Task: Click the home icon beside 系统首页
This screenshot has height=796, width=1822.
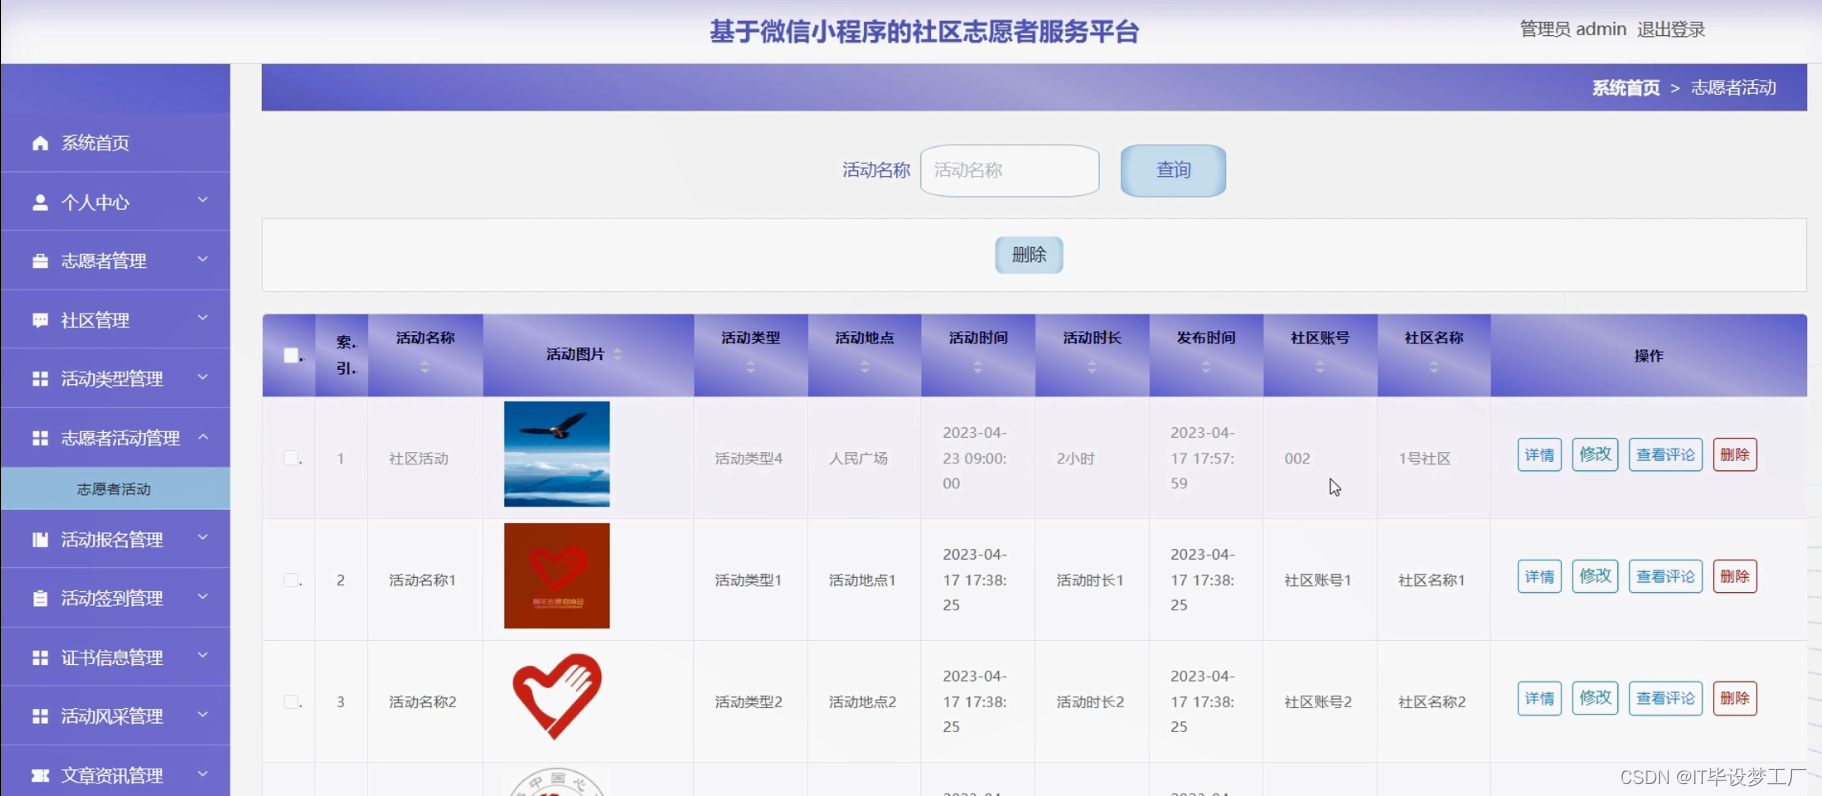Action: tap(40, 143)
